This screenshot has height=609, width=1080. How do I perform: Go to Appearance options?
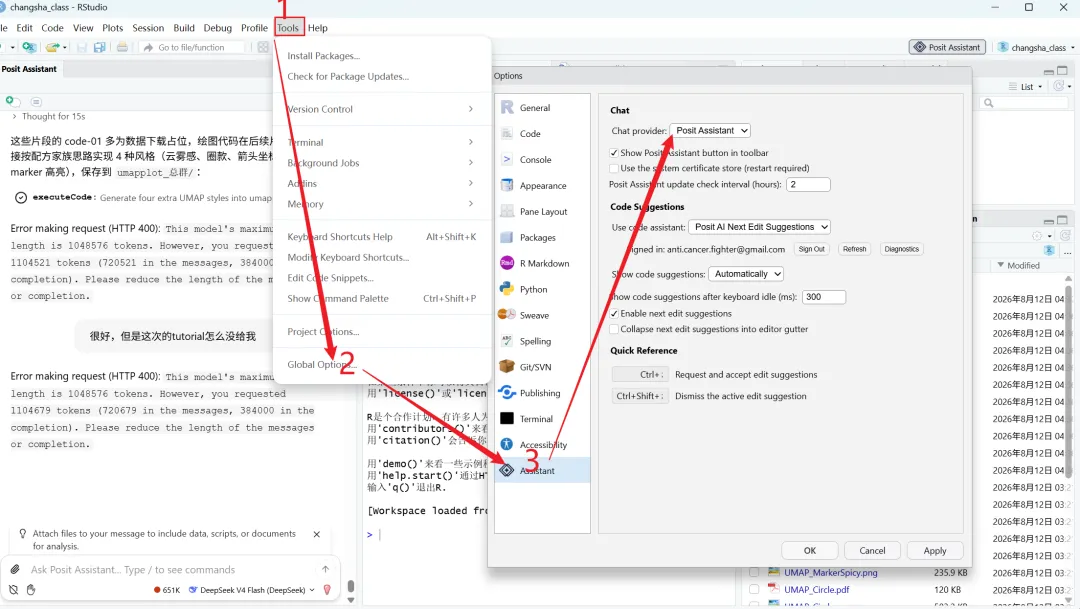tap(541, 185)
